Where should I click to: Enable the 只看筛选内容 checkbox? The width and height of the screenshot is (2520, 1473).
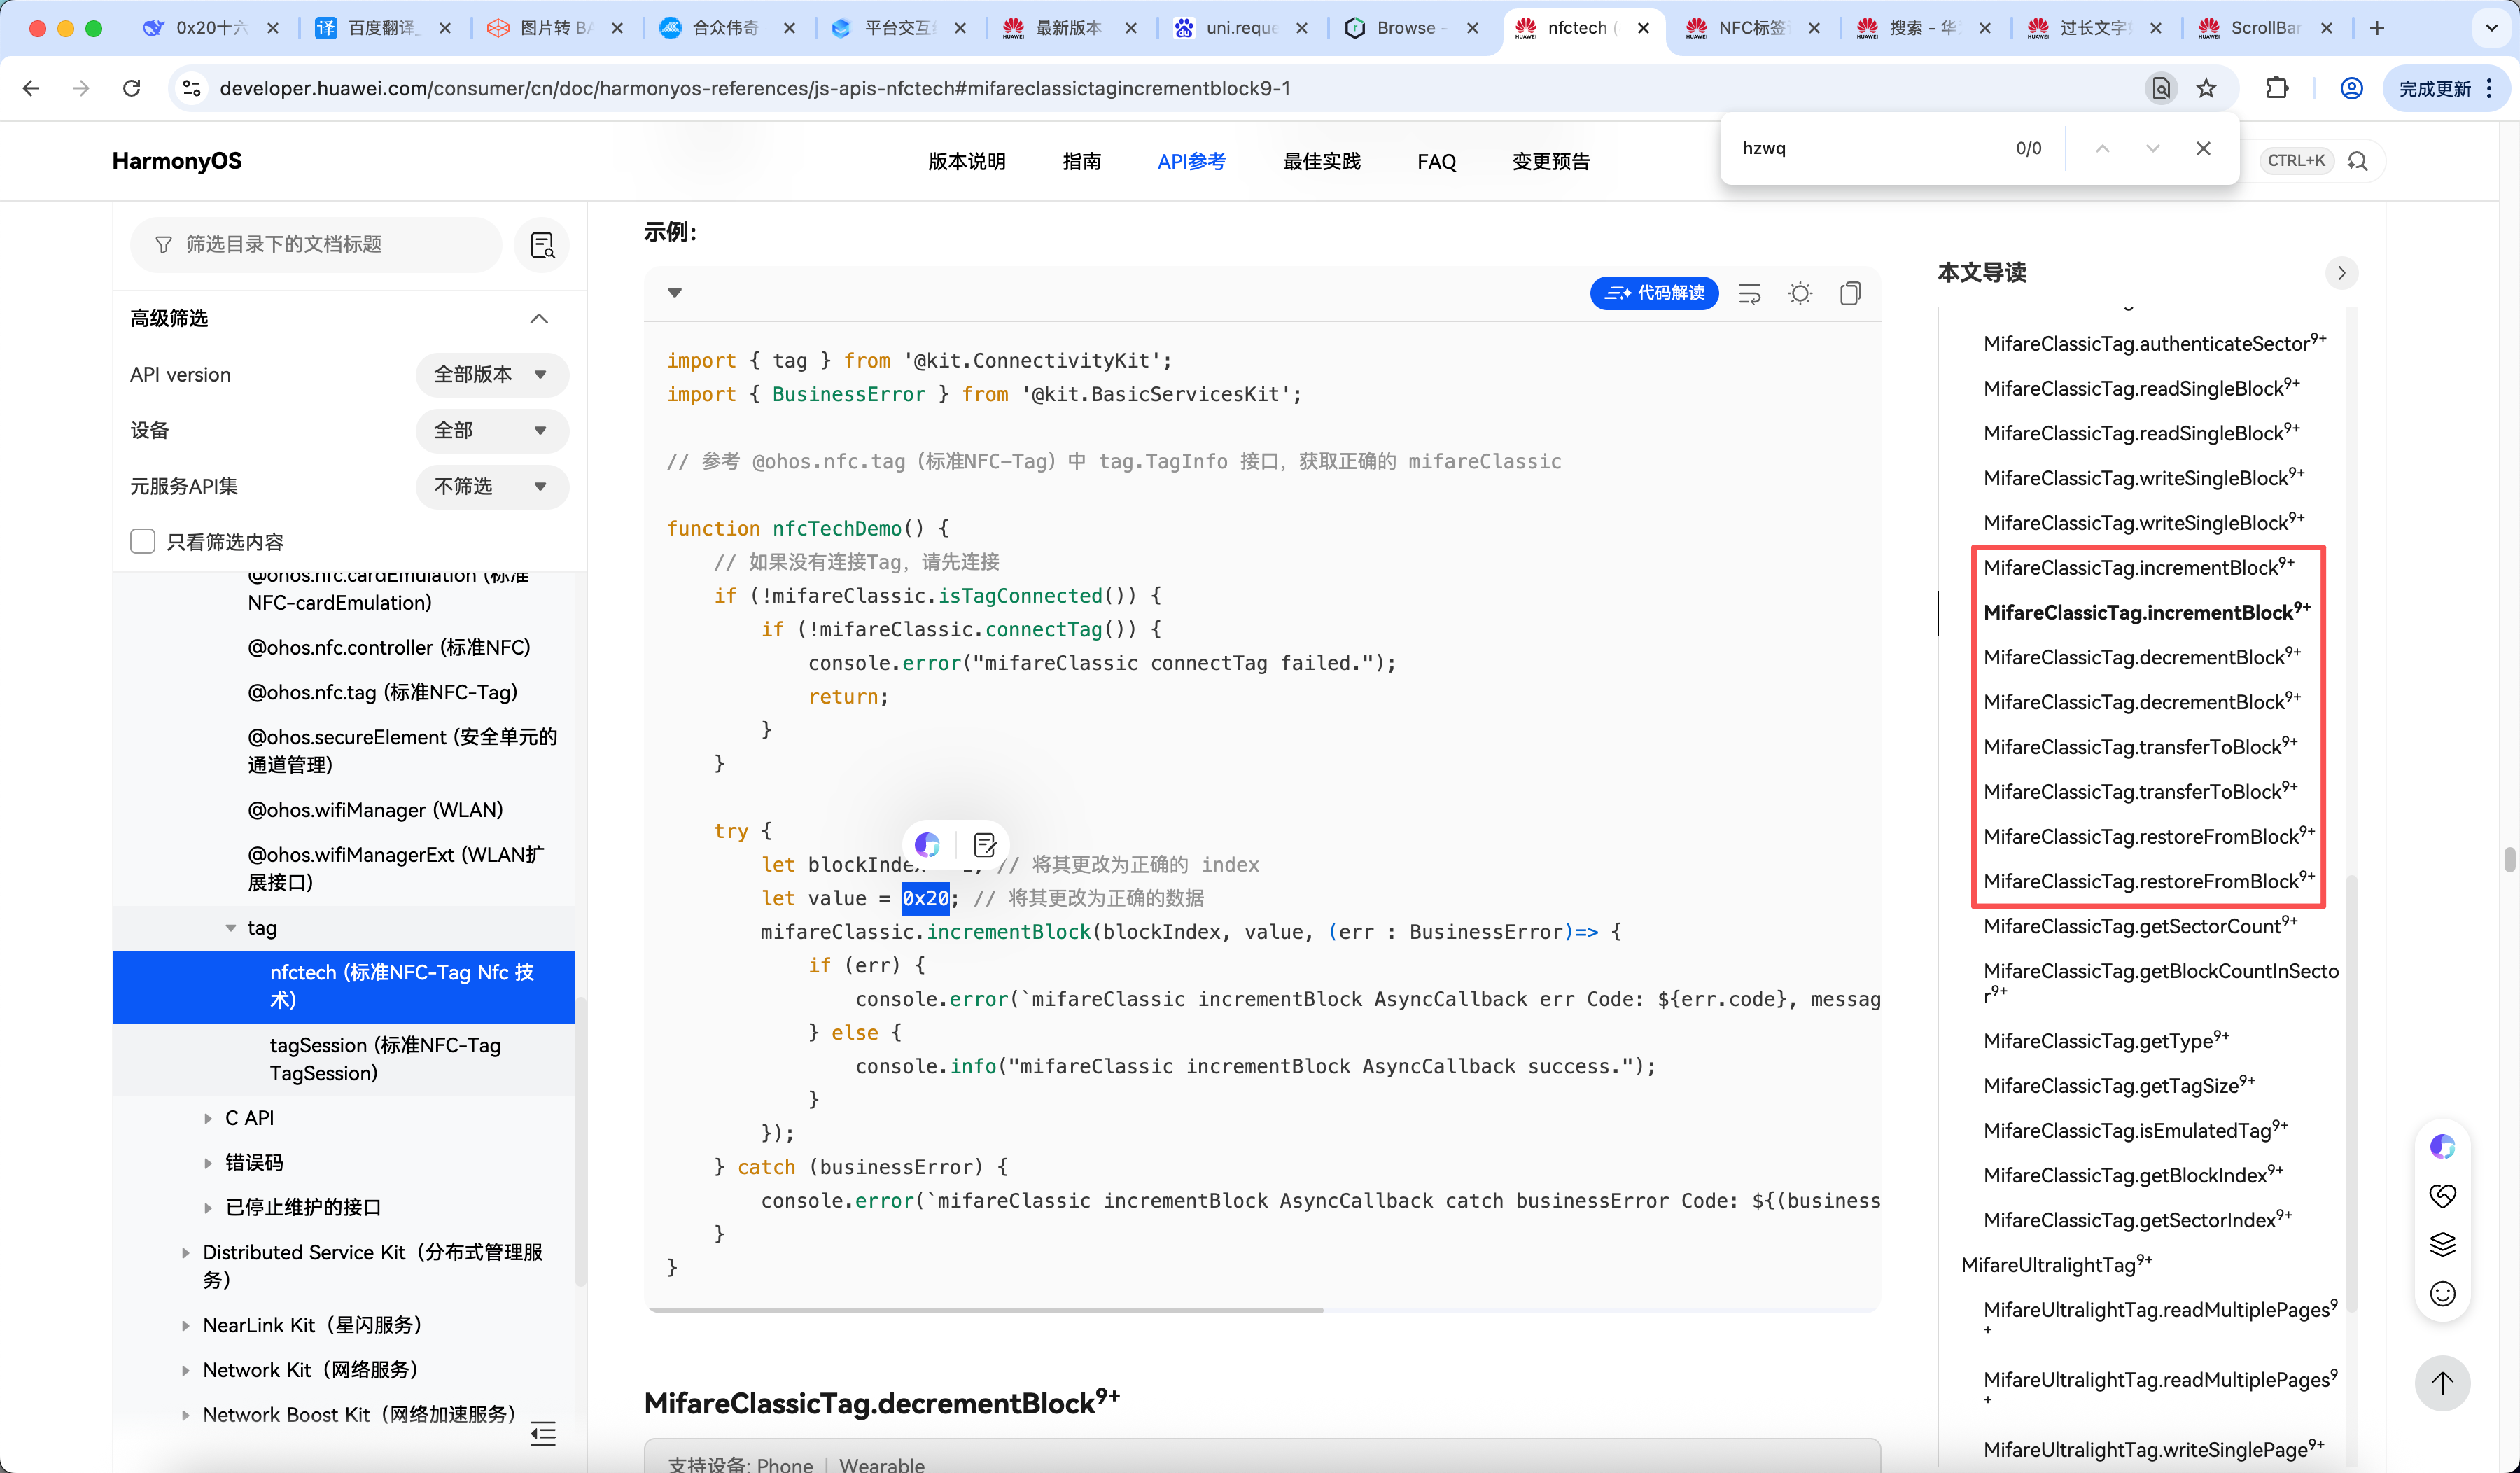[x=143, y=541]
